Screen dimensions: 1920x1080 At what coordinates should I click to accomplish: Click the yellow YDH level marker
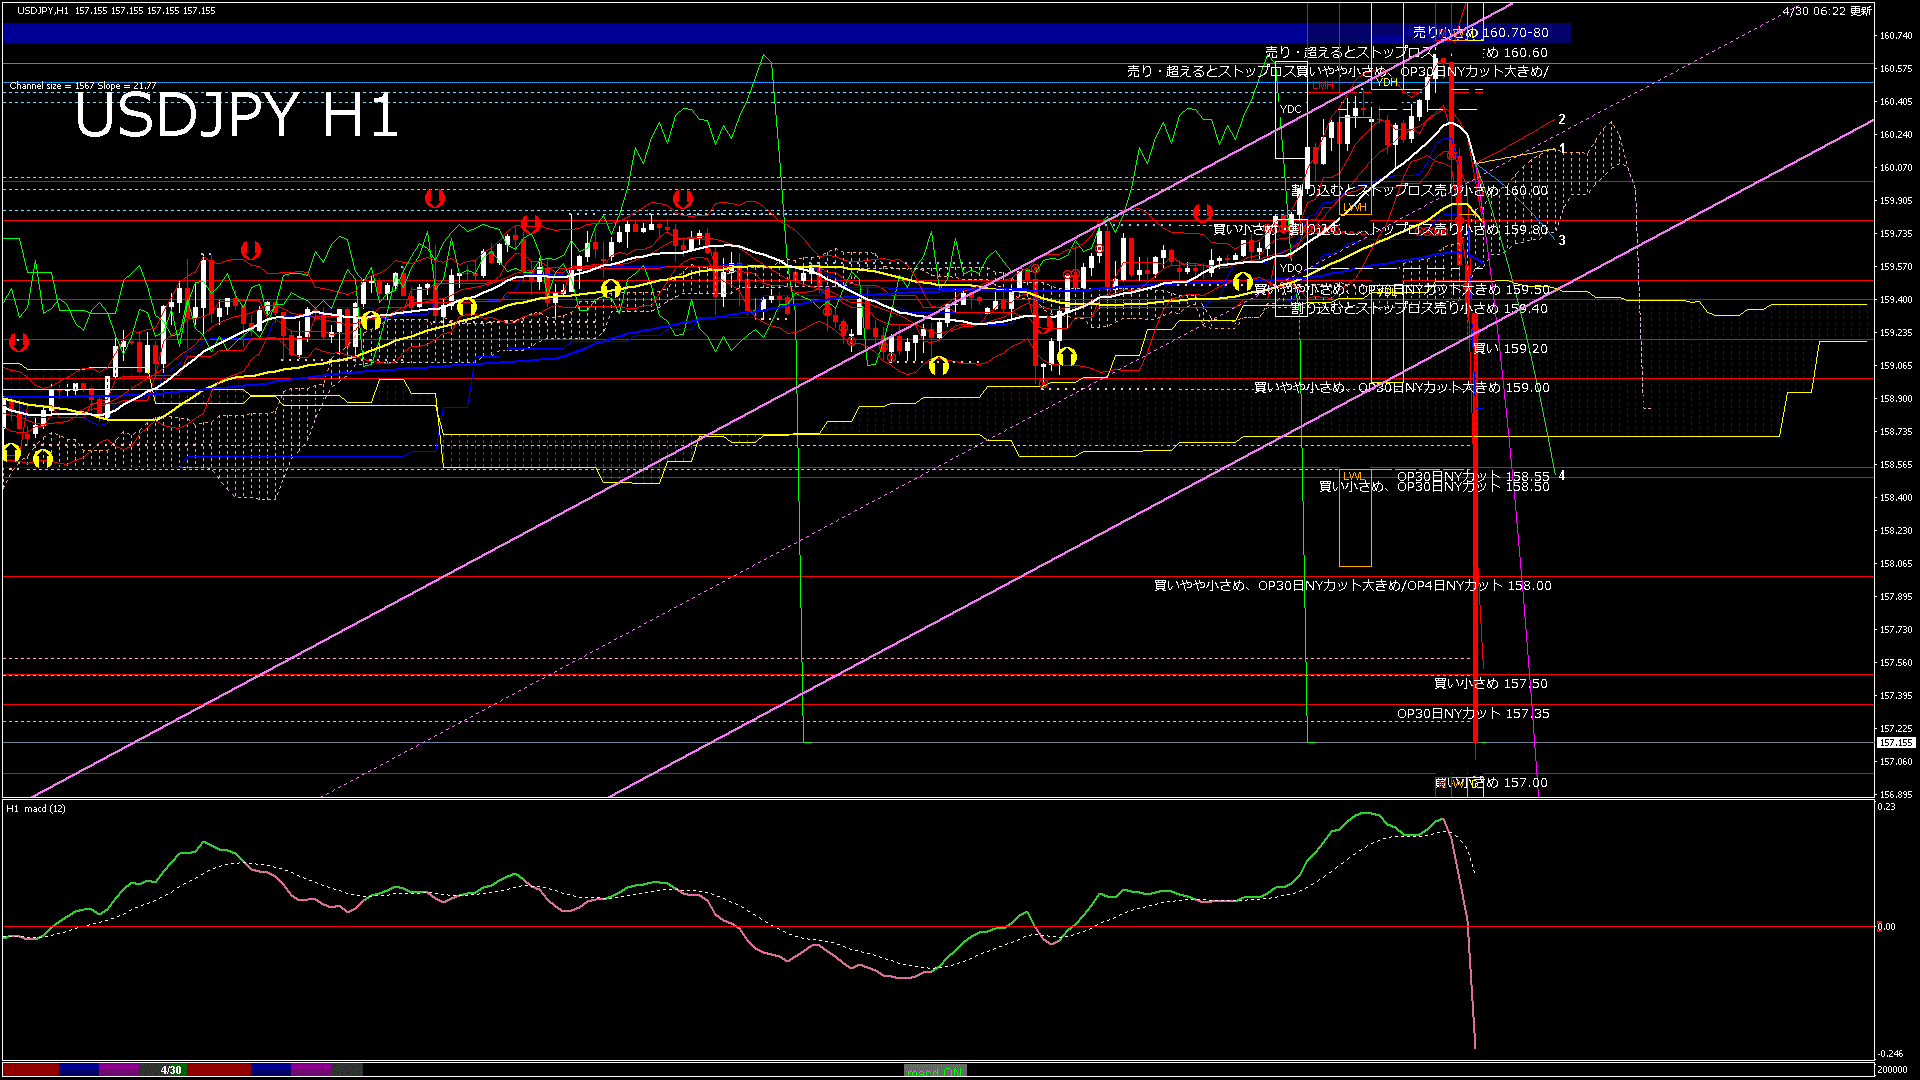(1386, 83)
